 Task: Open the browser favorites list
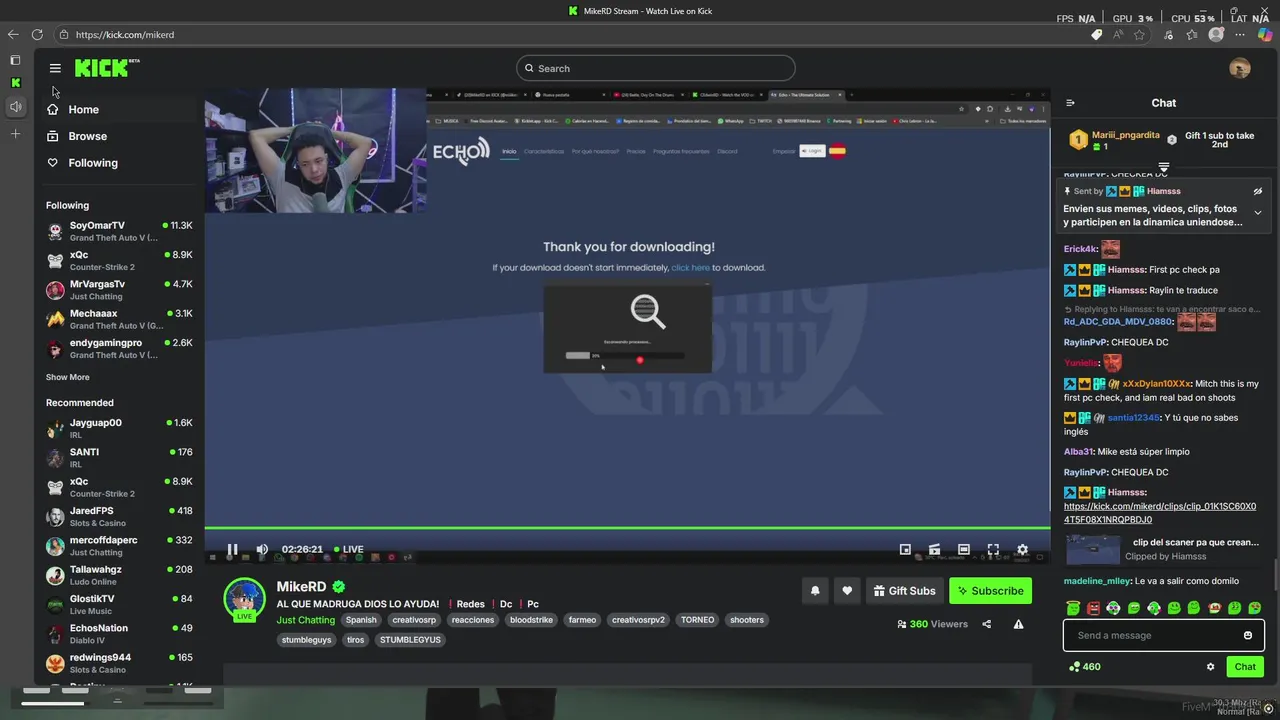(x=1191, y=35)
